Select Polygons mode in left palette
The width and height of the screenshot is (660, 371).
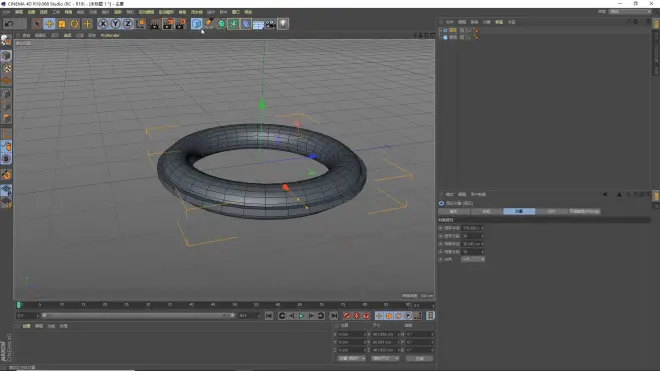tap(6, 118)
